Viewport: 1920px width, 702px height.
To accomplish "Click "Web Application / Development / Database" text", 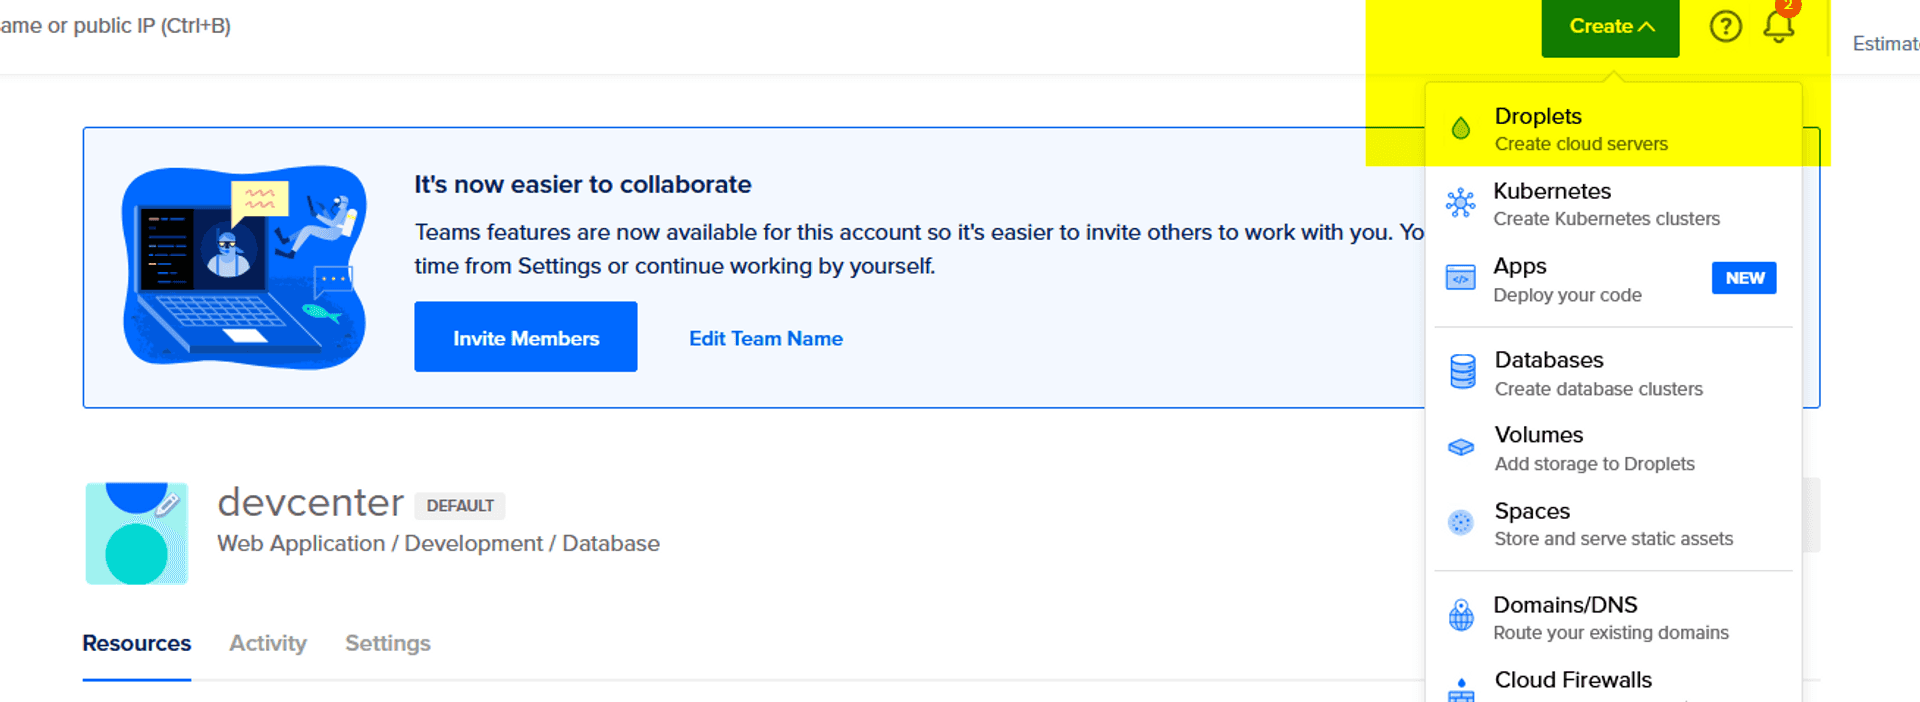I will point(439,544).
